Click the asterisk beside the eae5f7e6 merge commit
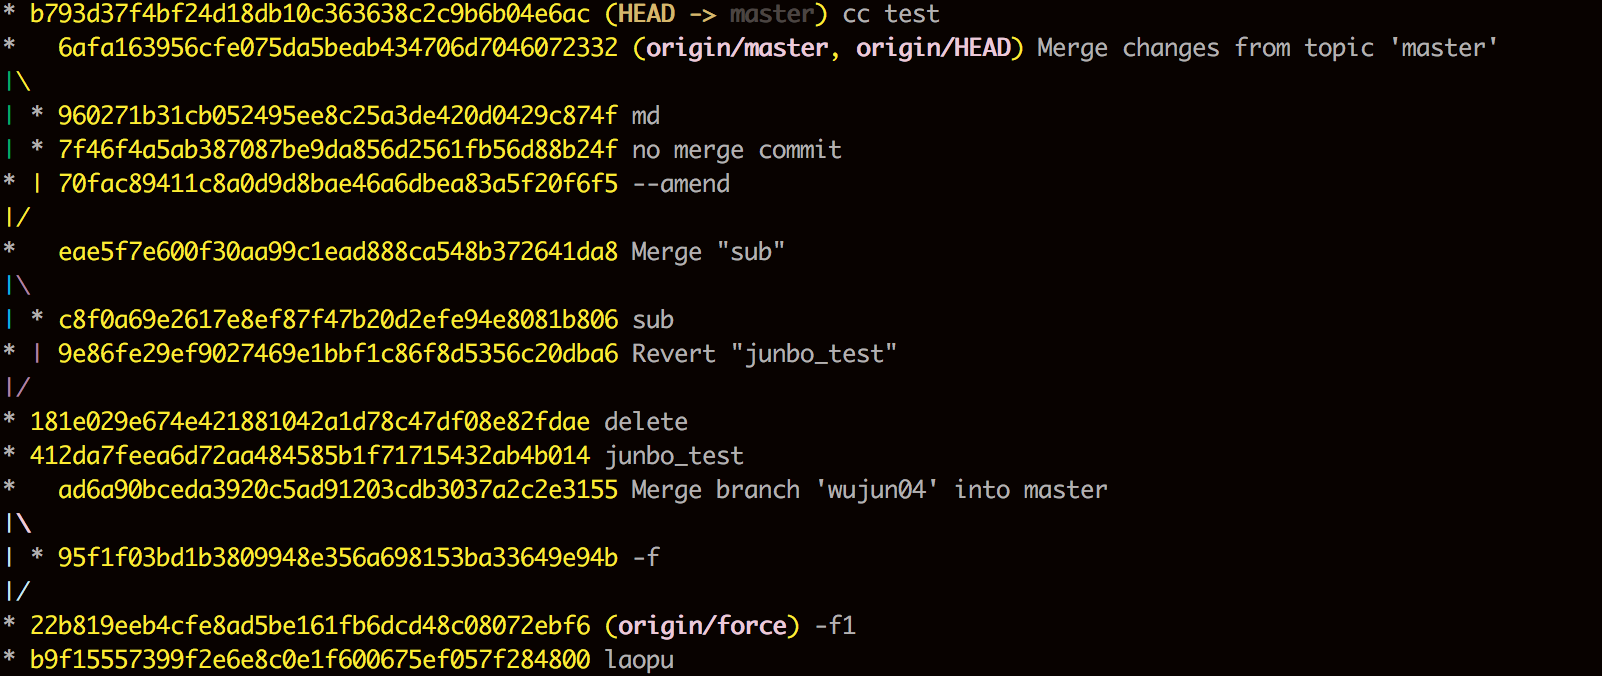1602x676 pixels. (x=9, y=252)
